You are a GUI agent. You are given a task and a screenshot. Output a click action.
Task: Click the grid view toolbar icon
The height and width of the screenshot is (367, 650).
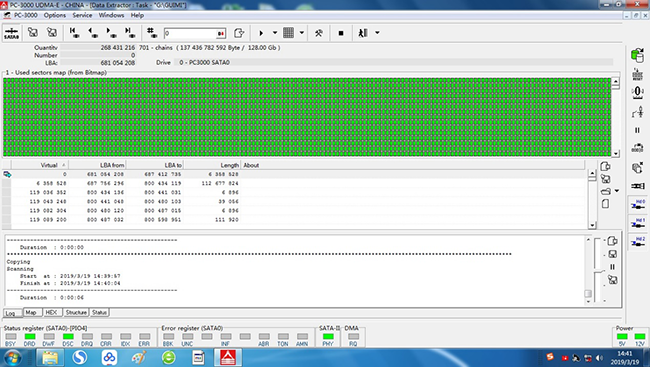pyautogui.click(x=289, y=33)
